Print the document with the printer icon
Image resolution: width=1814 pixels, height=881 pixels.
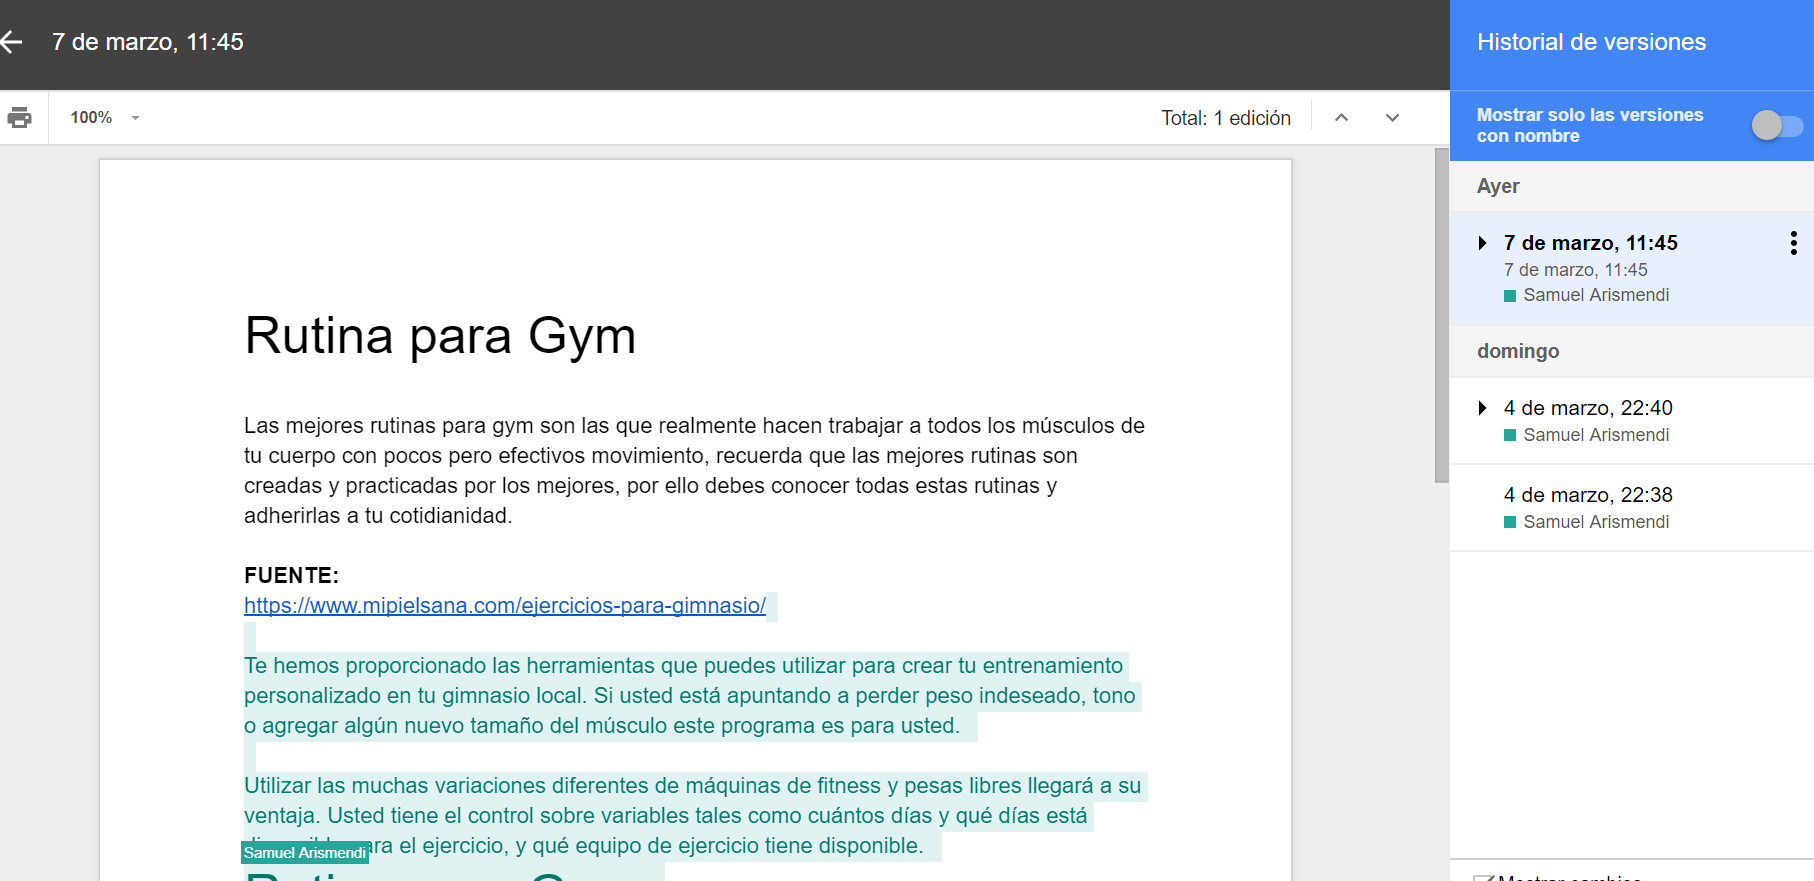coord(19,118)
